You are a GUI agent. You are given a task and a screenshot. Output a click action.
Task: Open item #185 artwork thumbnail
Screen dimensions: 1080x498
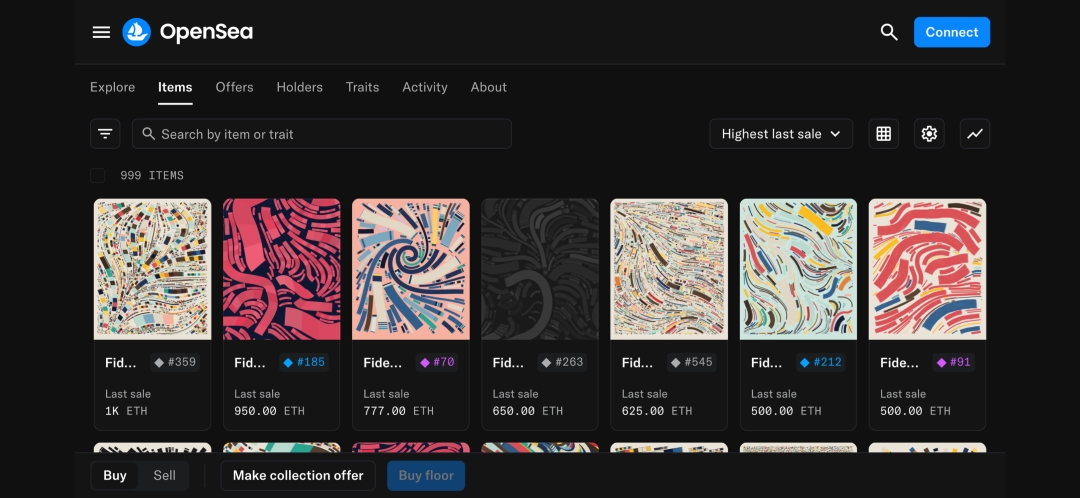coord(282,269)
